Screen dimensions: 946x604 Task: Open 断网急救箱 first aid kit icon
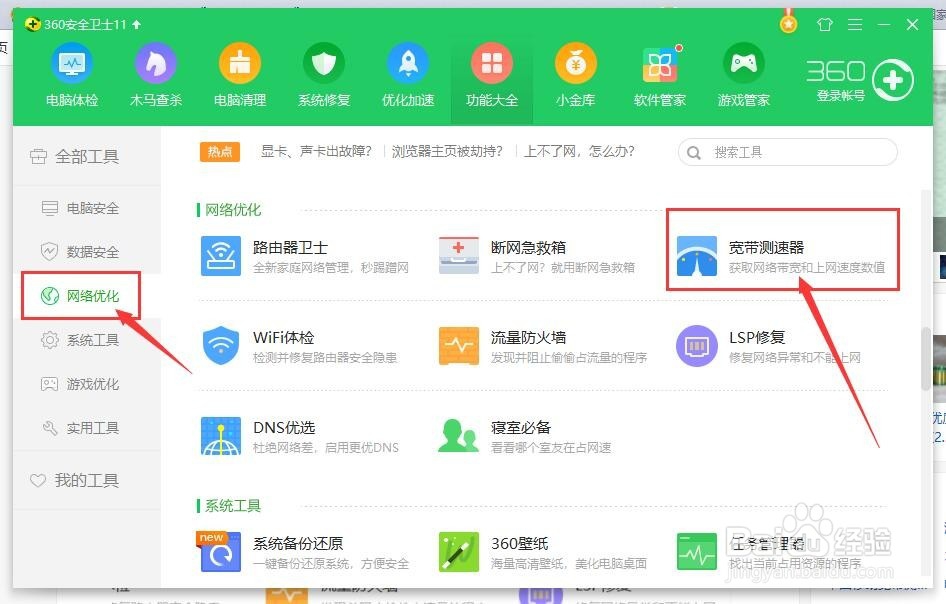point(459,256)
